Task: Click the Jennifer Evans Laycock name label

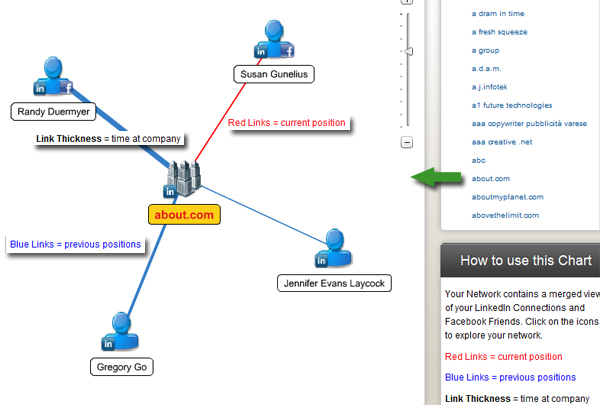Action: pos(334,283)
